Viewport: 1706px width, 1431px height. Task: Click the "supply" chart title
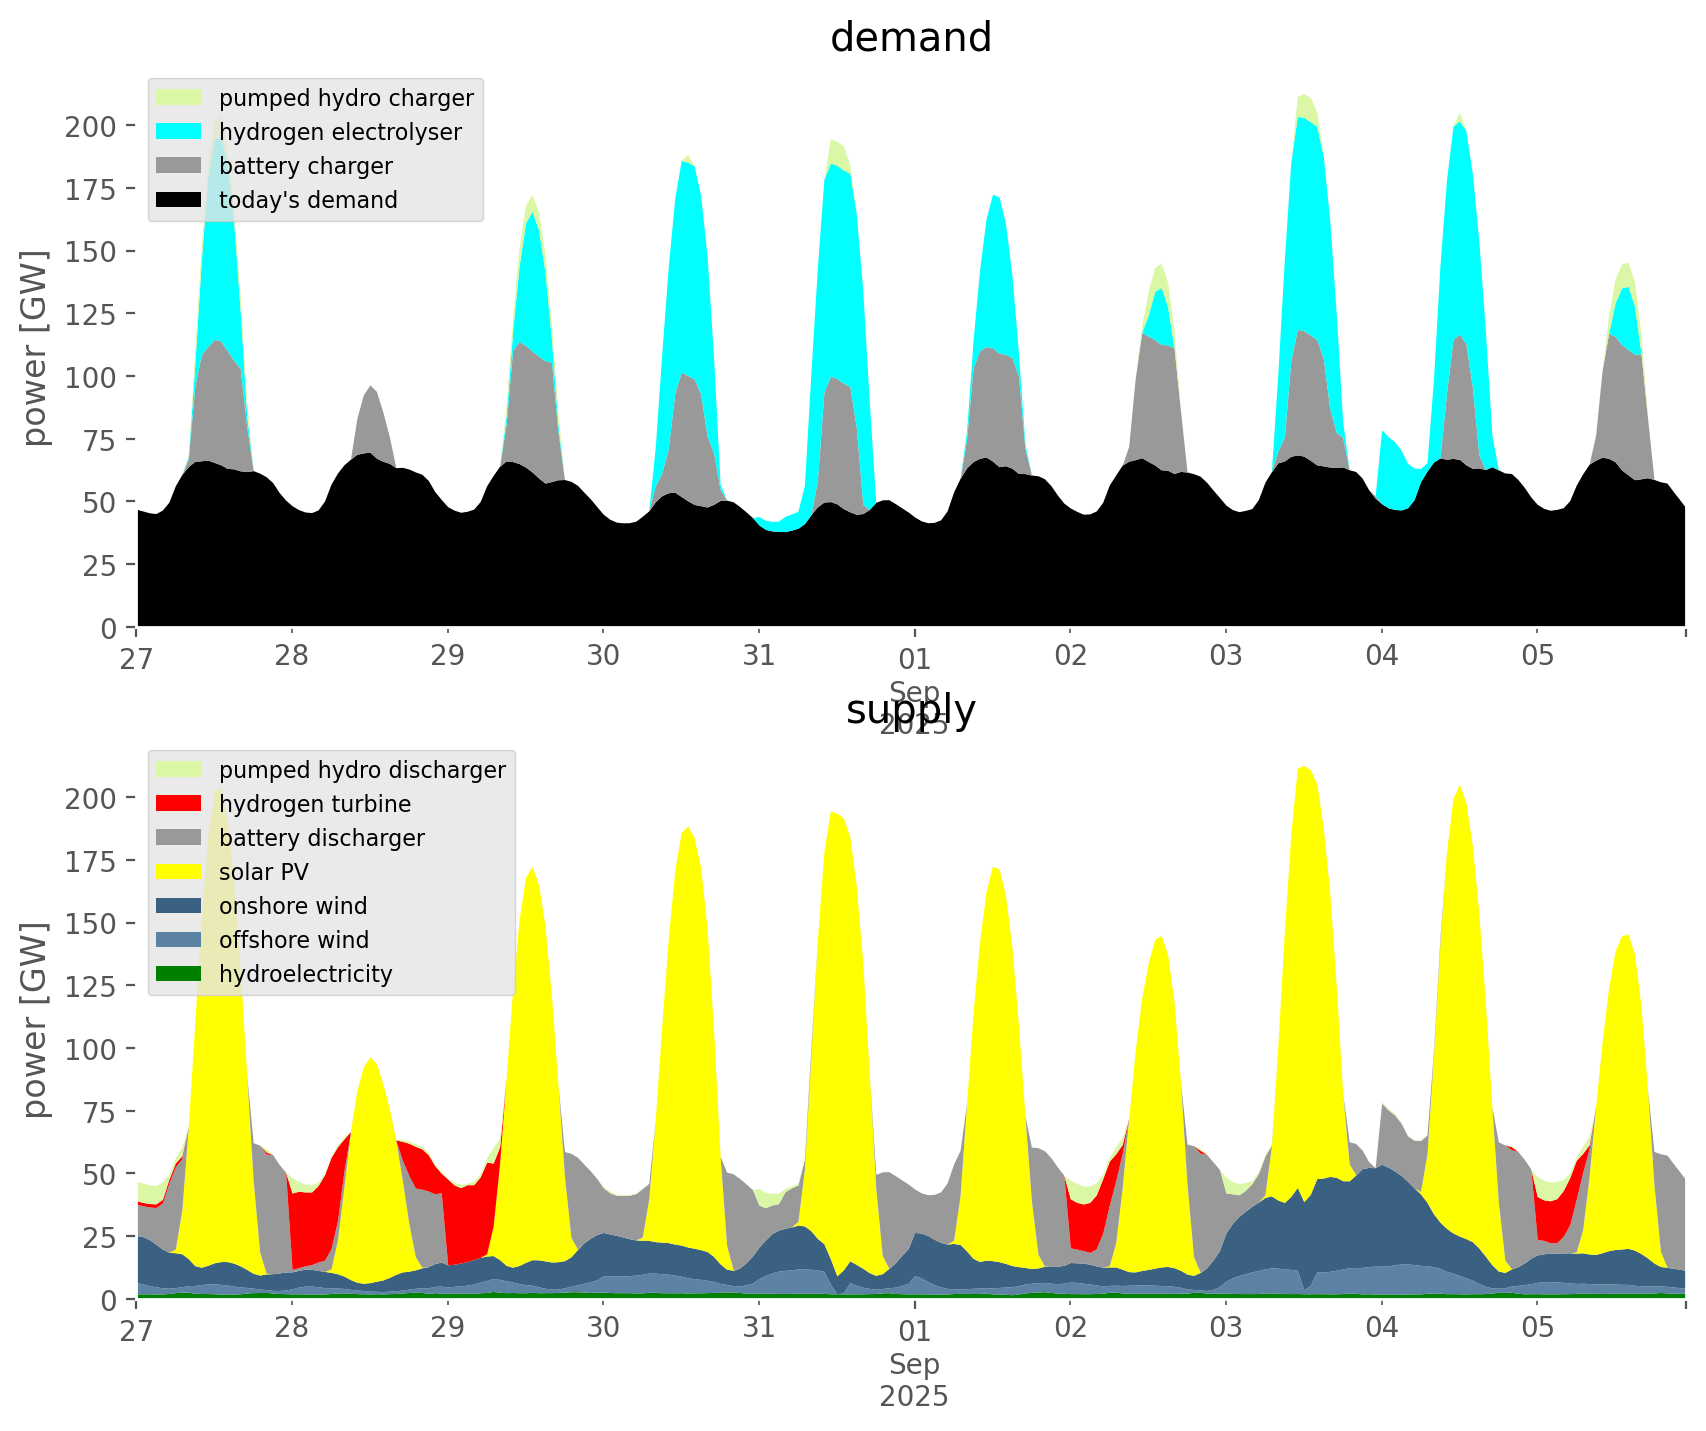tap(910, 710)
